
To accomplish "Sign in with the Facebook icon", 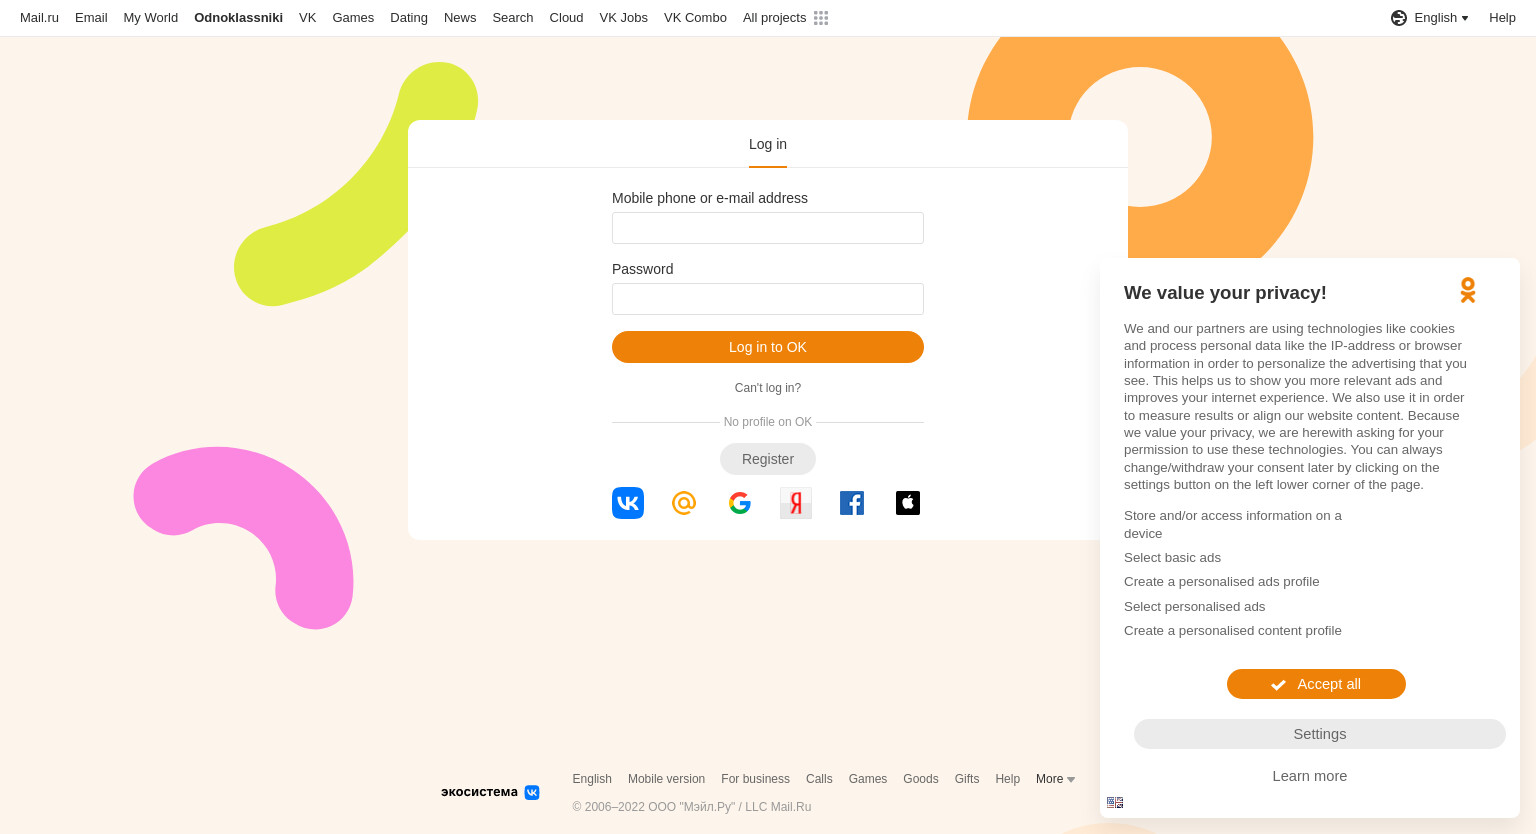I will [852, 503].
